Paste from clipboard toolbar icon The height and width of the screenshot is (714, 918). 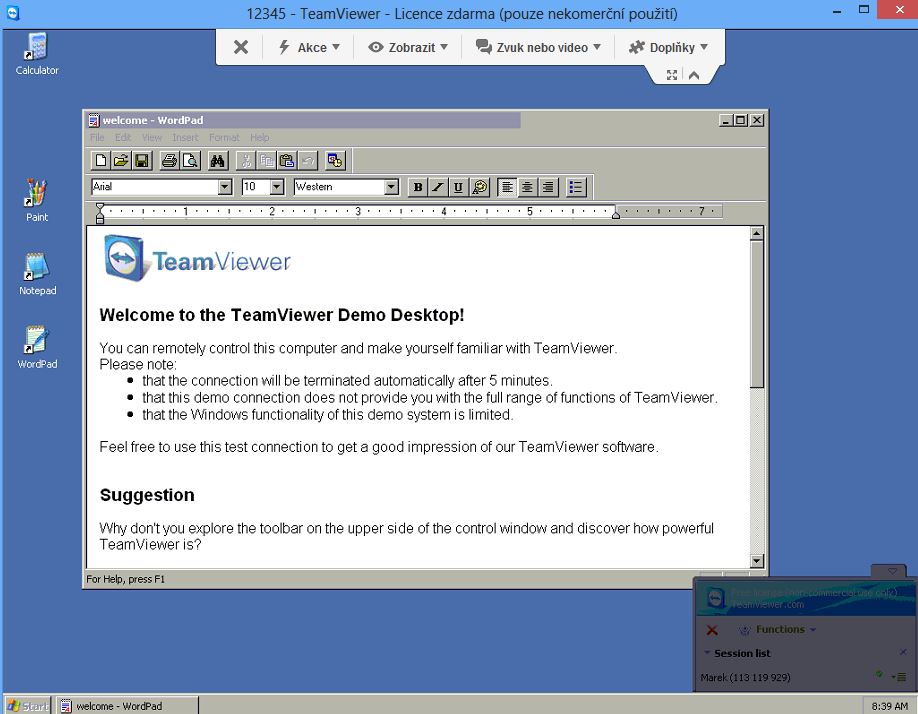287,160
